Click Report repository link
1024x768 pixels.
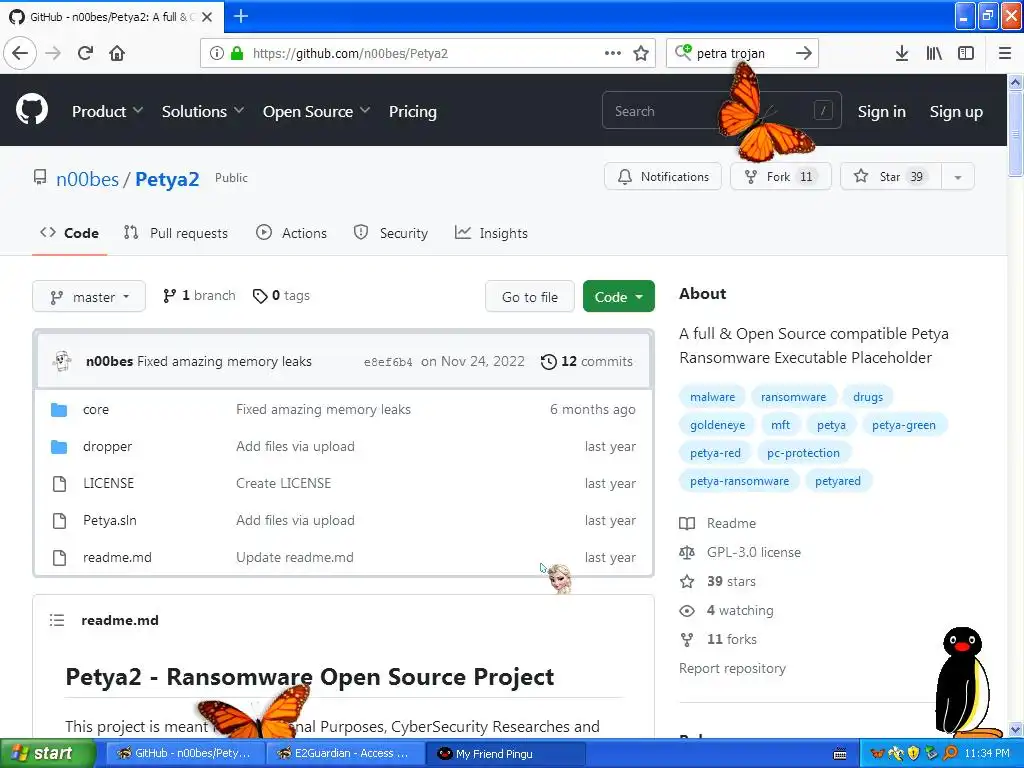732,668
